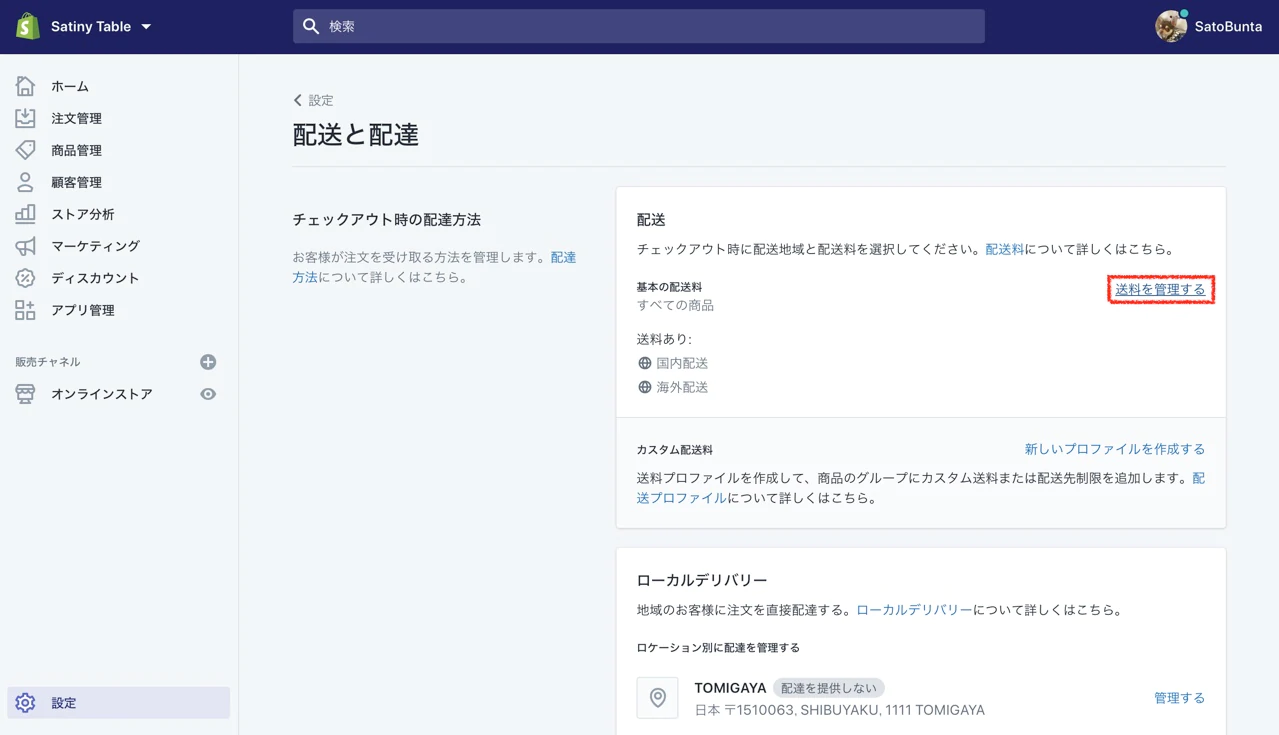This screenshot has width=1279, height=735.
Task: Select the 商品管理 tag icon
Action: [25, 150]
